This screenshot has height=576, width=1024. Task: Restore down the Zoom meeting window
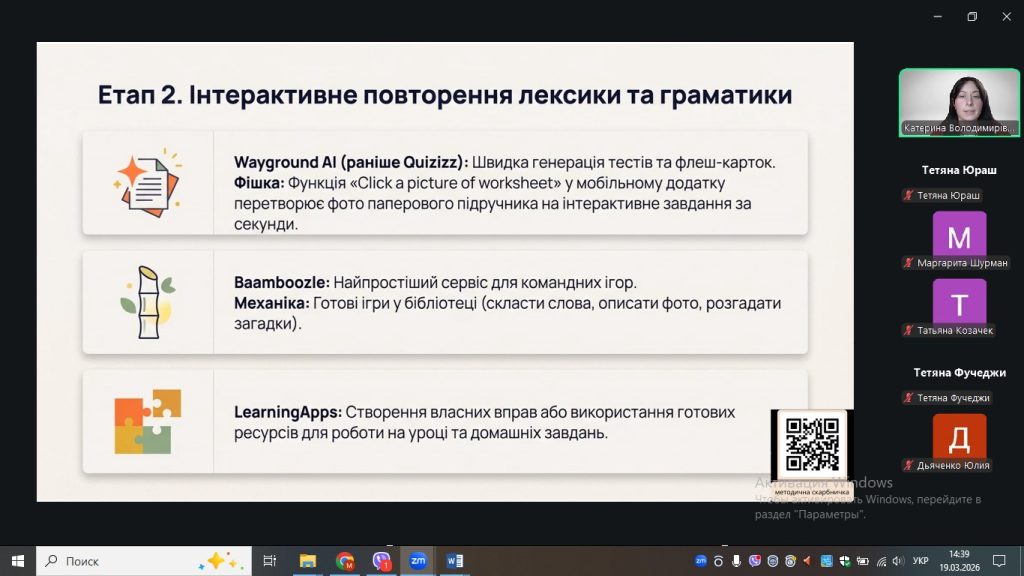[971, 16]
